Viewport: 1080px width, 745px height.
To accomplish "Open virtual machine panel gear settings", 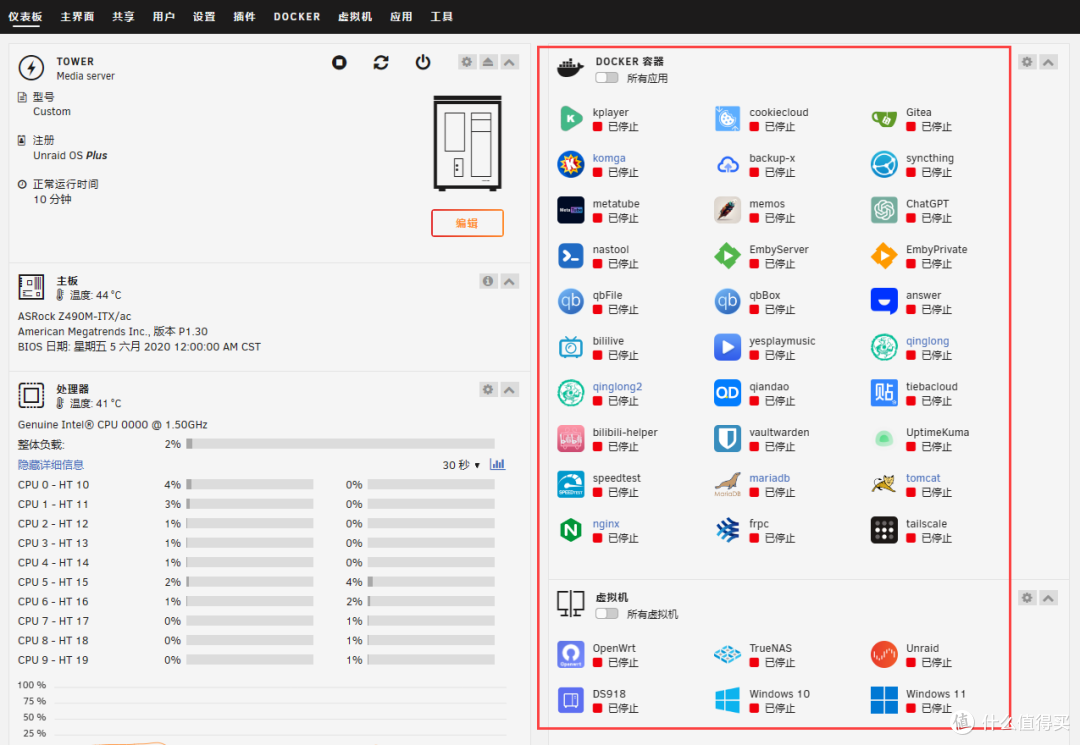I will click(x=1027, y=598).
